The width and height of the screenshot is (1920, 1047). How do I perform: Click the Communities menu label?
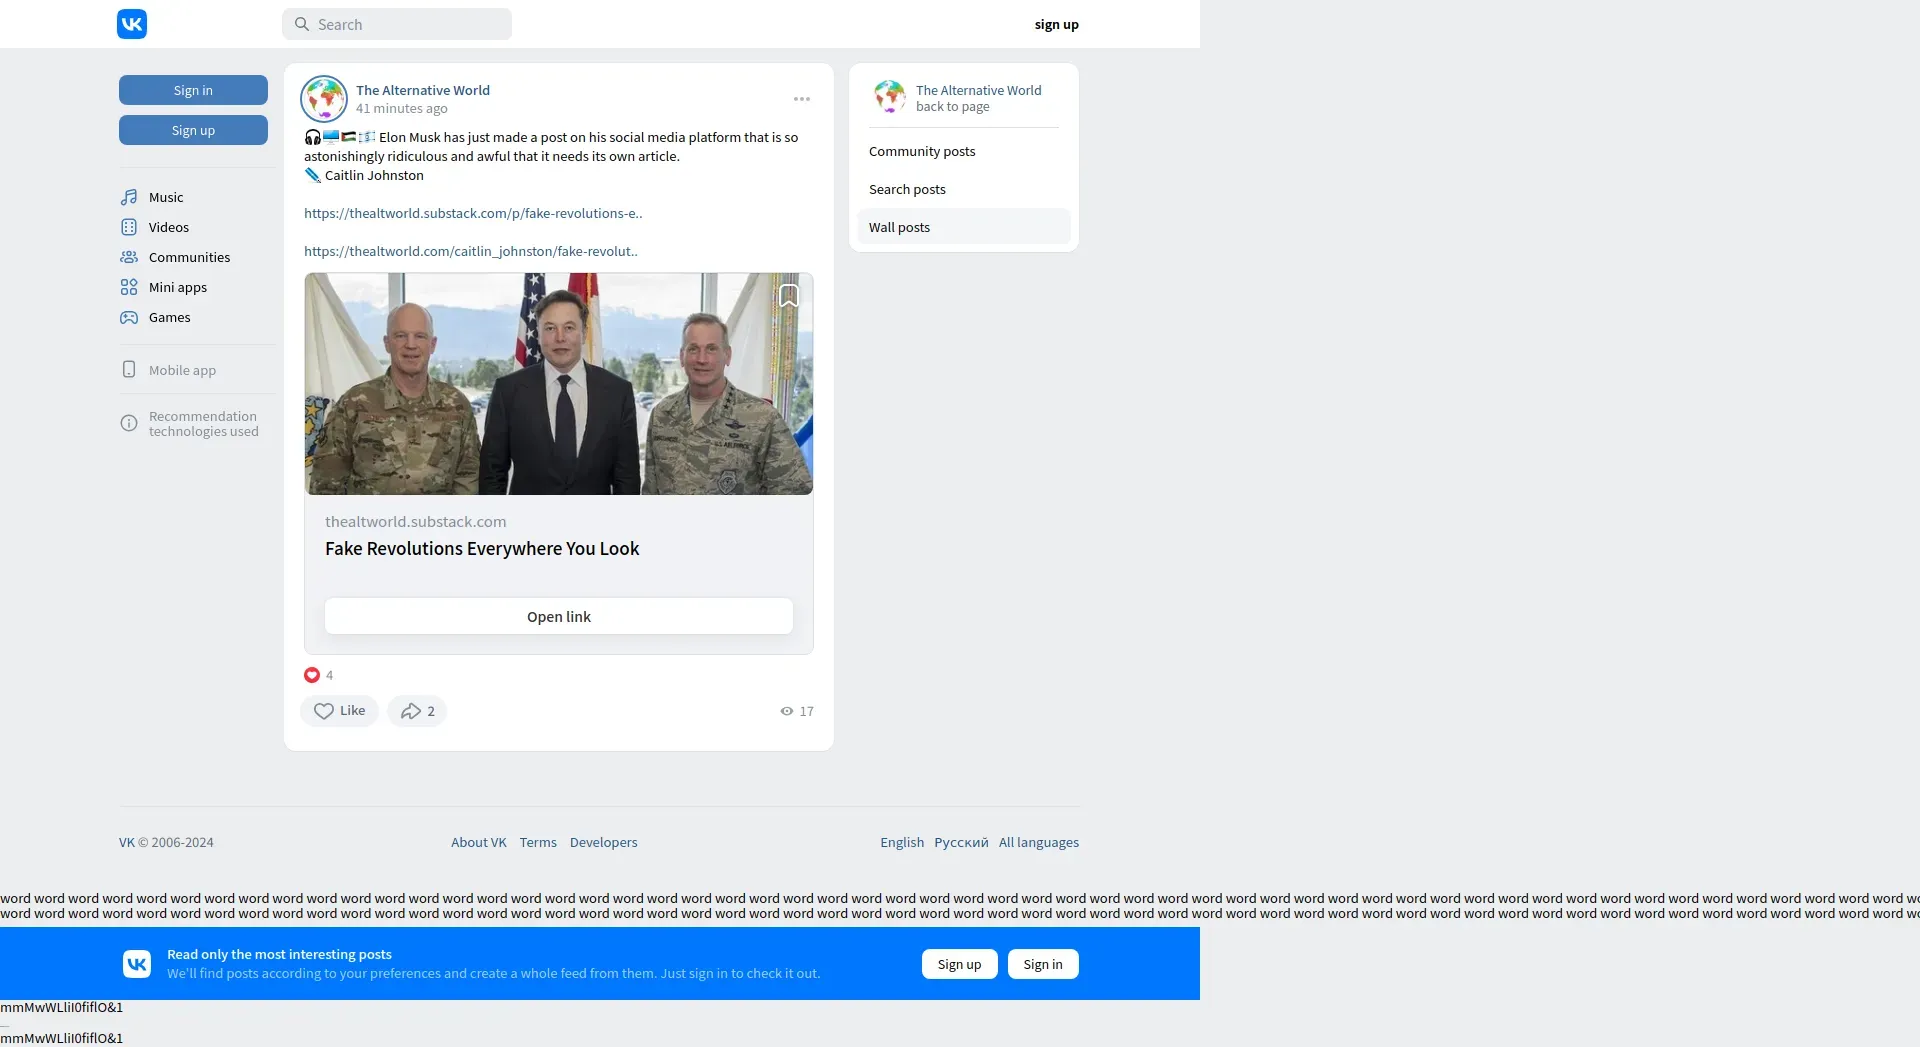pyautogui.click(x=190, y=257)
